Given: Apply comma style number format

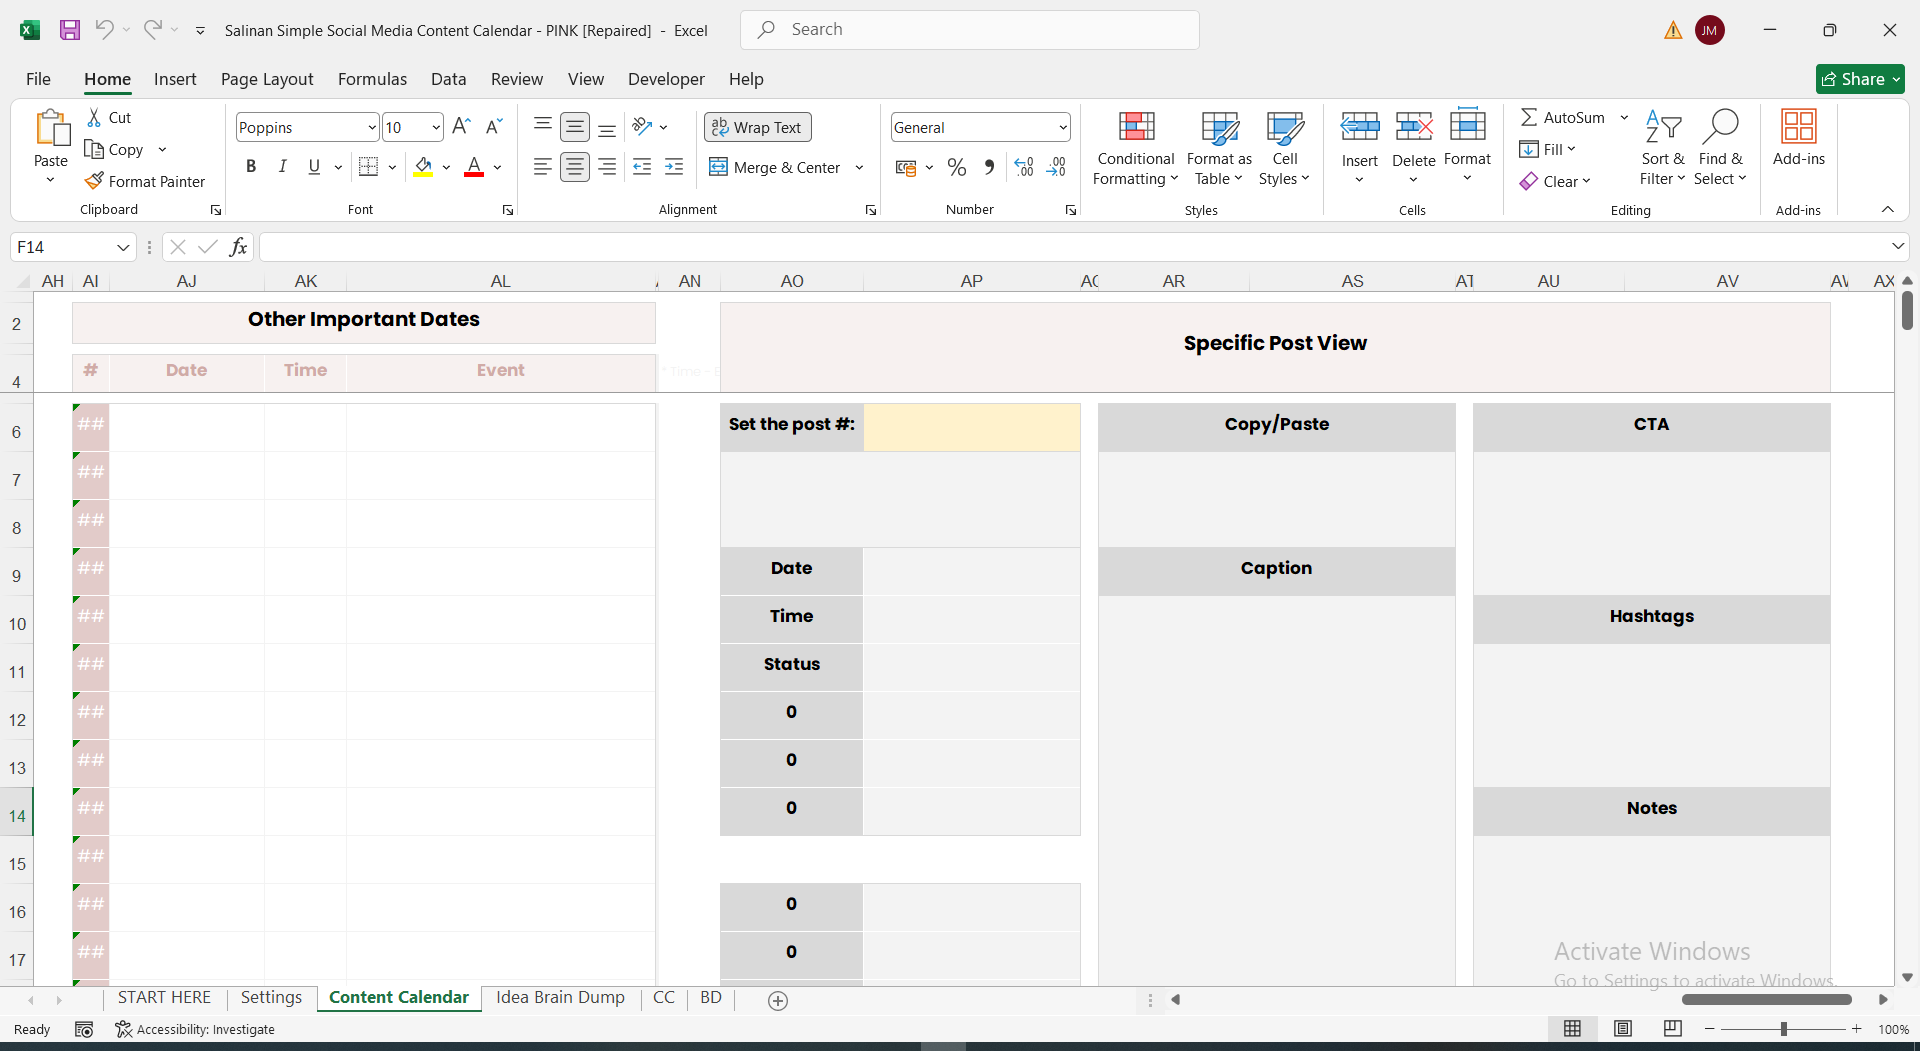Looking at the screenshot, I should pos(989,167).
